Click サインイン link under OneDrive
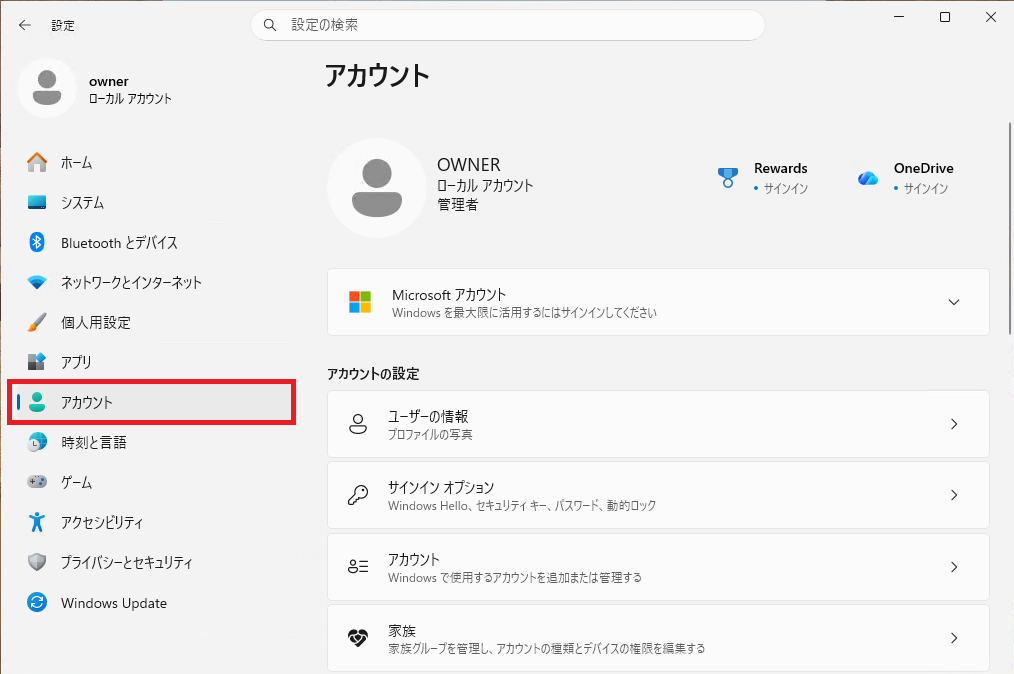Image resolution: width=1014 pixels, height=674 pixels. coord(925,188)
